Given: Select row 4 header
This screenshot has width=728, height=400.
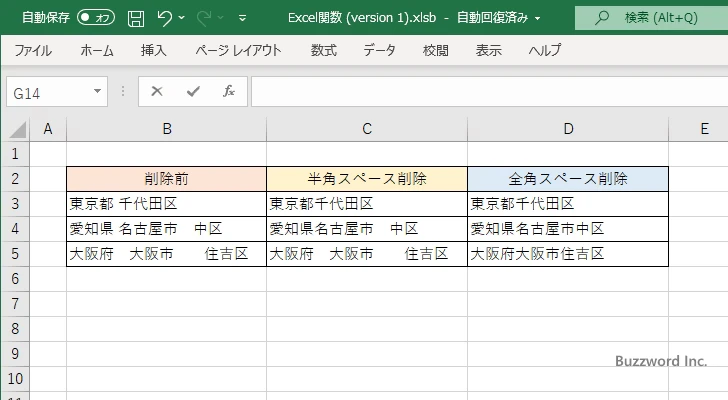Looking at the screenshot, I should coord(15,229).
